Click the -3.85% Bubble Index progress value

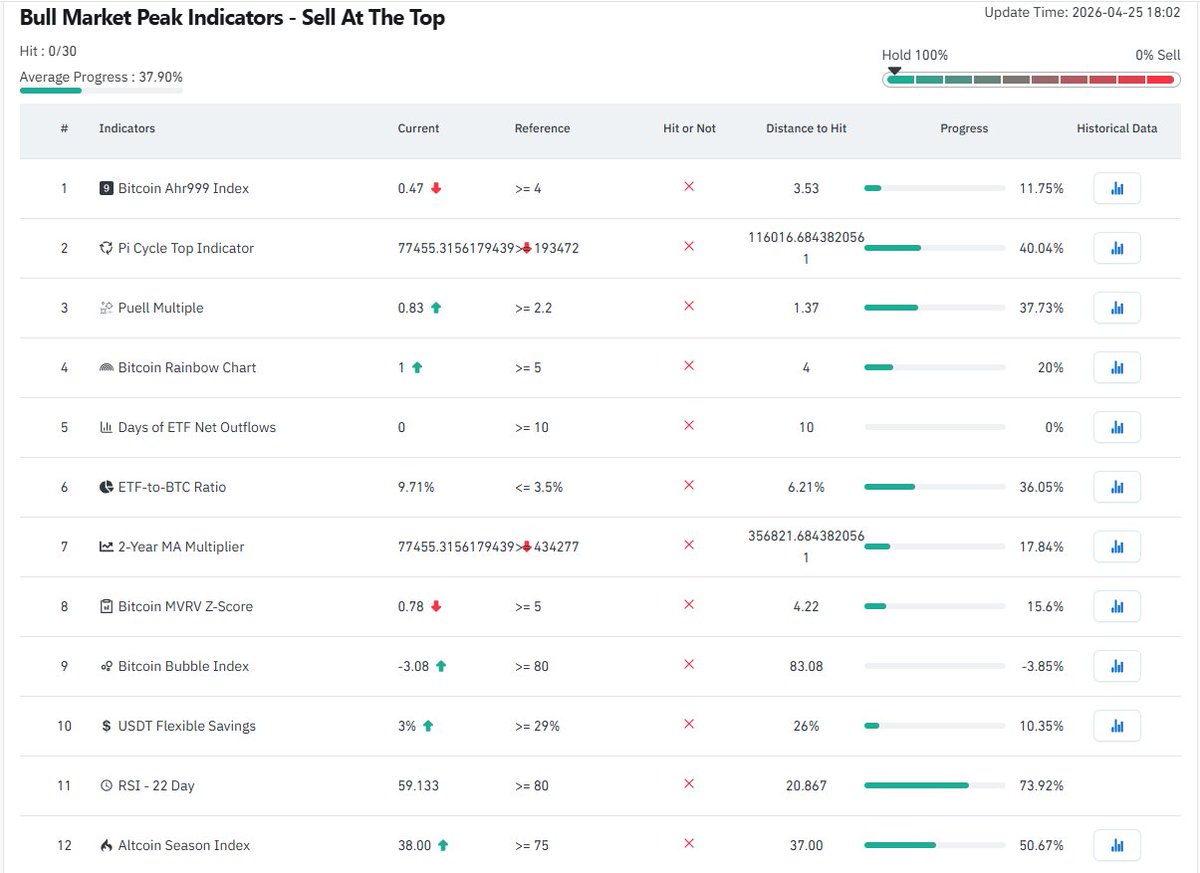tap(1043, 666)
